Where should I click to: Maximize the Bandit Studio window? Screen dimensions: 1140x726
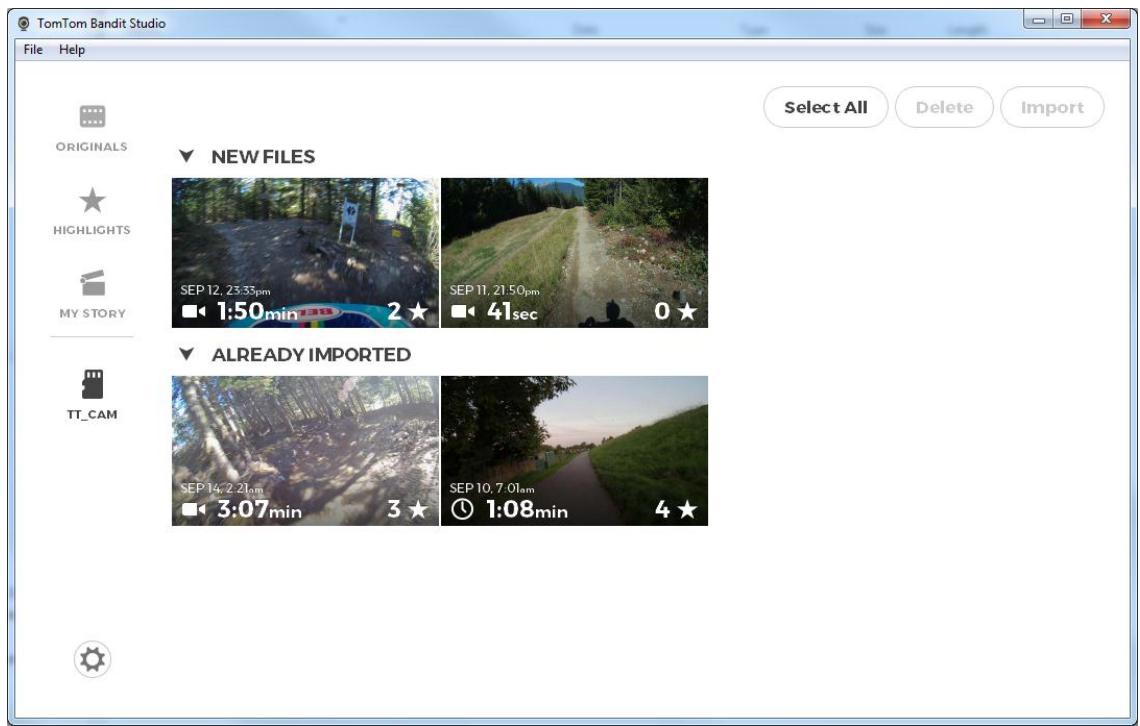[x=1067, y=20]
